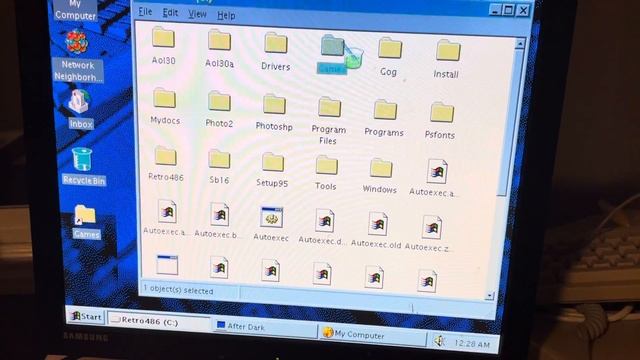Open the Edit menu

pyautogui.click(x=170, y=13)
